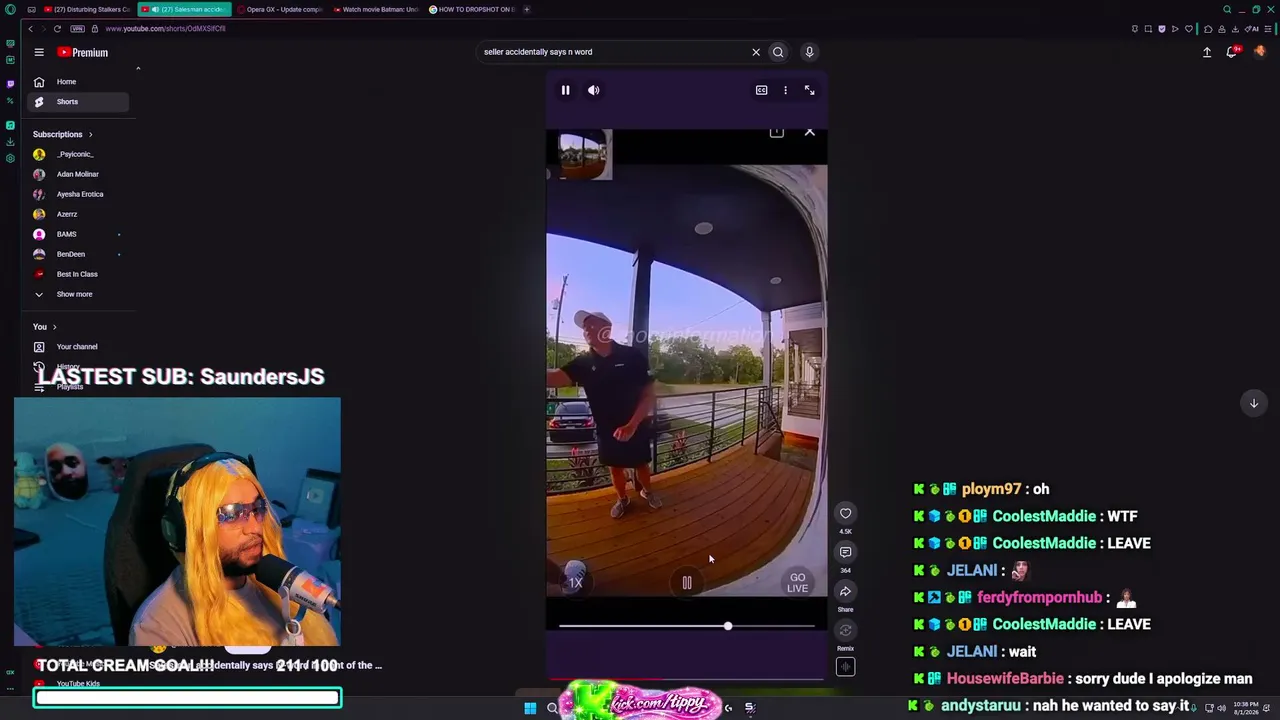Image resolution: width=1280 pixels, height=720 pixels.
Task: Switch to the Watch movie Batman browser tab
Action: pyautogui.click(x=378, y=9)
